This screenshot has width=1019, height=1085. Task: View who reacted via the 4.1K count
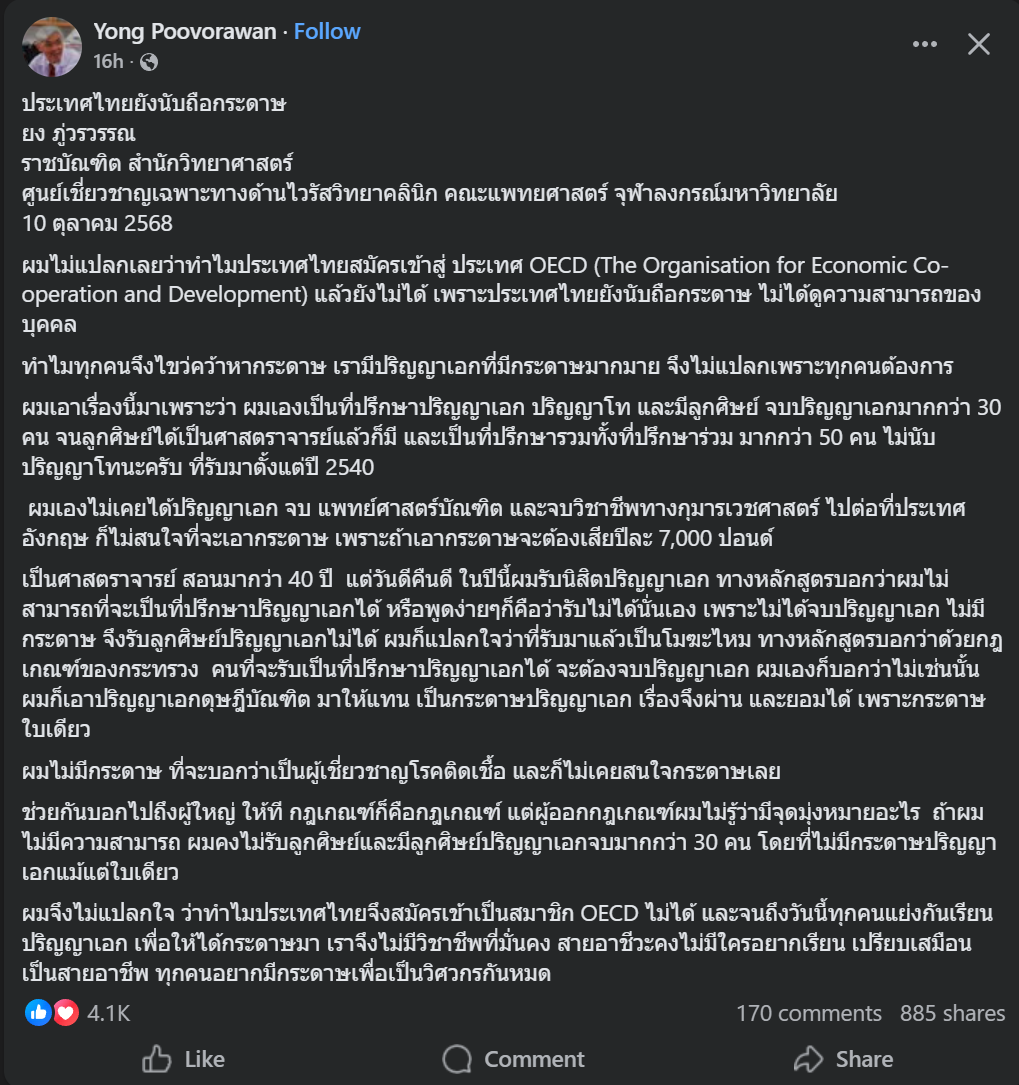[x=109, y=1013]
